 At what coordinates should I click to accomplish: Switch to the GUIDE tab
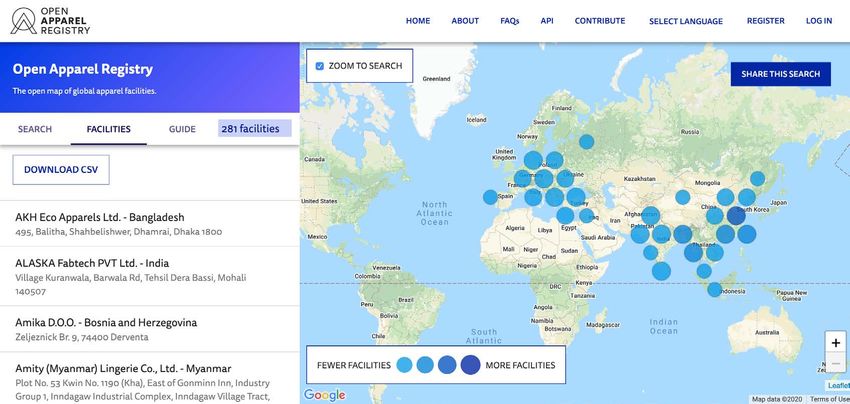click(x=182, y=129)
